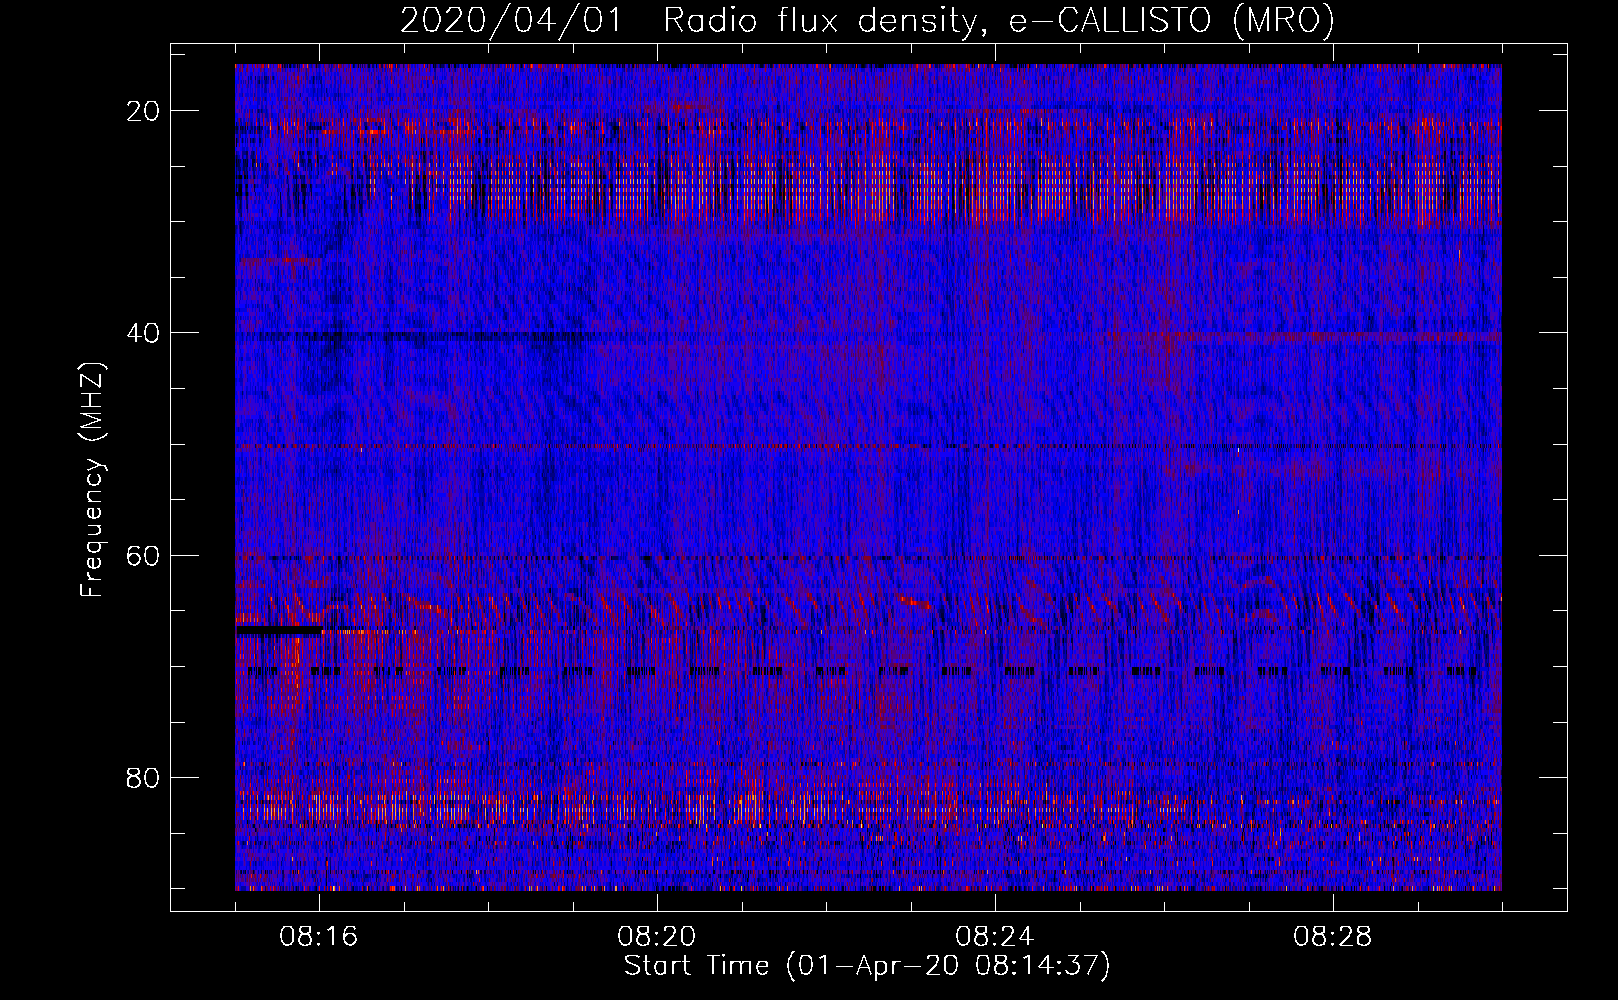Click the 08:28 time tick label
The width and height of the screenshot is (1618, 1000).
pyautogui.click(x=1333, y=936)
